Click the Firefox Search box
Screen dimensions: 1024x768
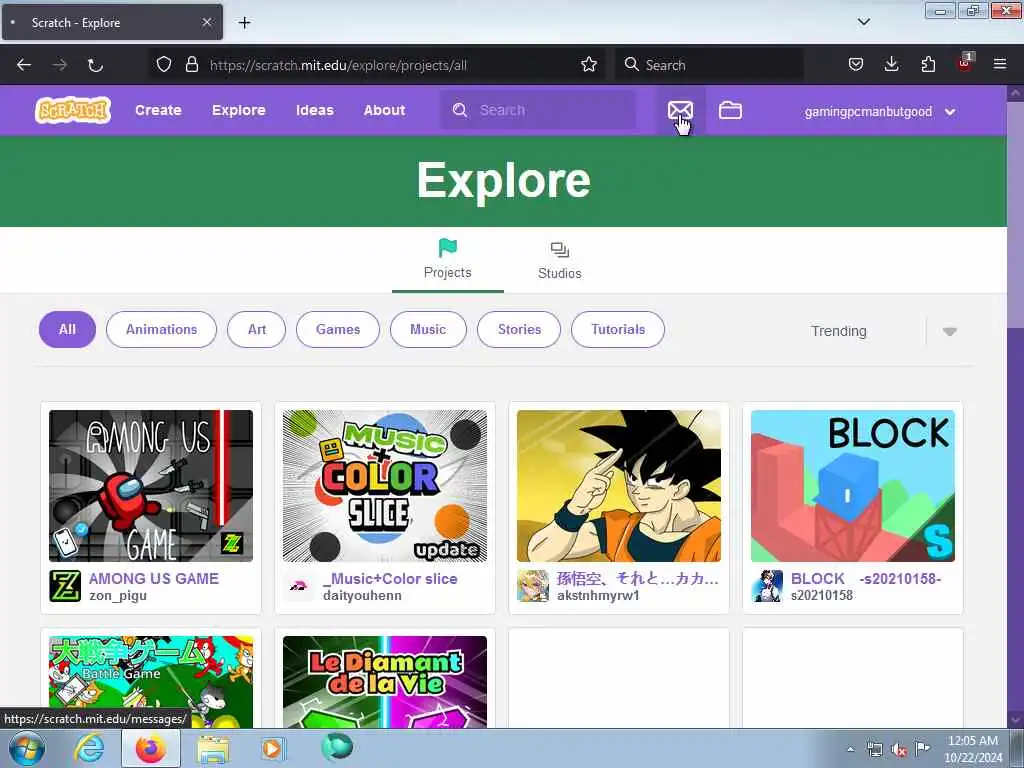pyautogui.click(x=710, y=65)
